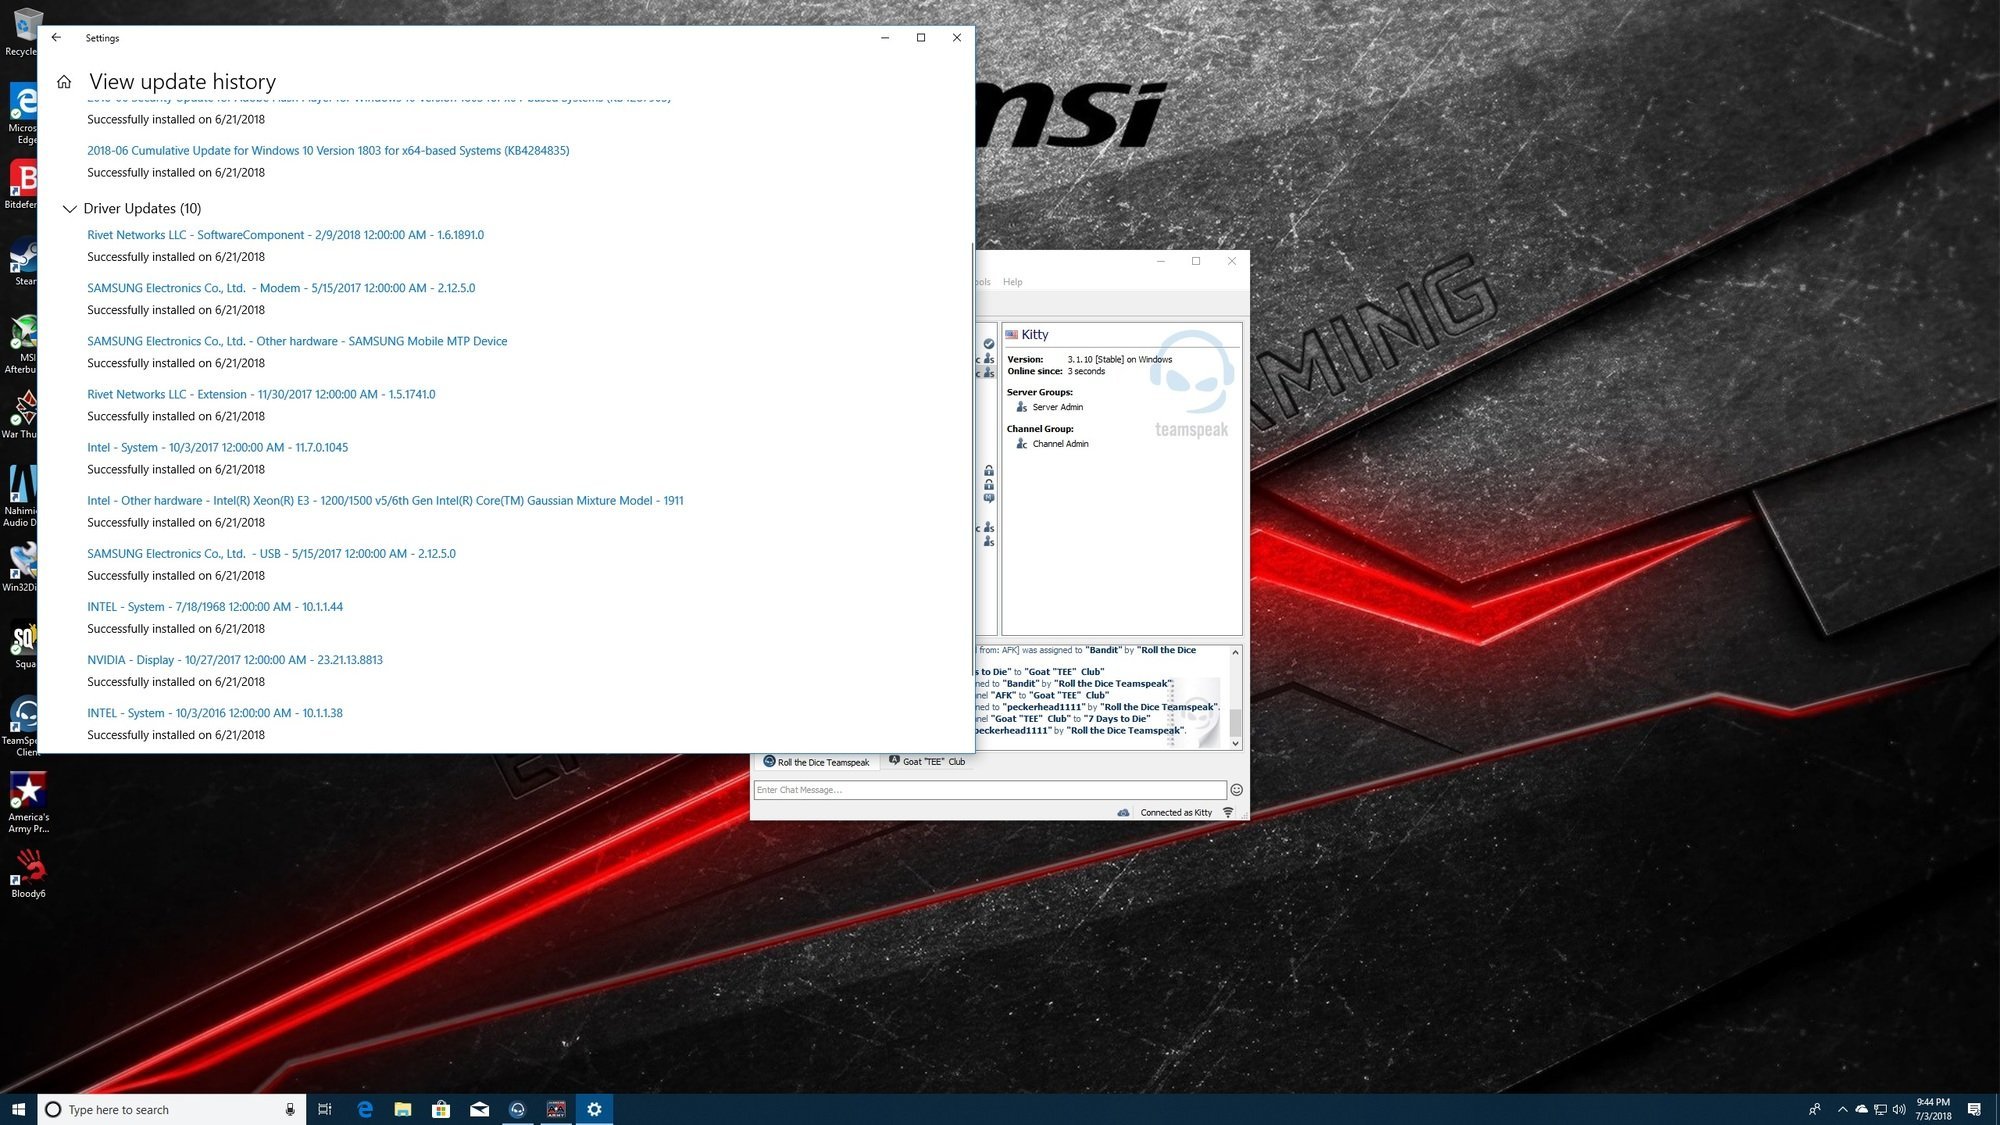Open TeamSpeak Help menu
This screenshot has width=2000, height=1125.
point(1012,282)
